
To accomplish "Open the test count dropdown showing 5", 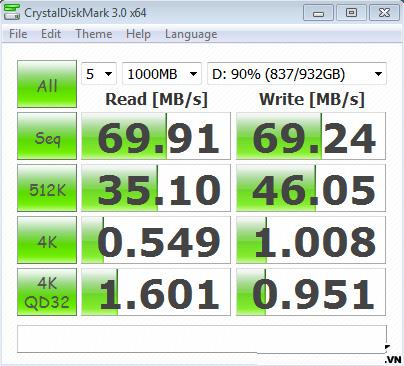I will coord(99,74).
